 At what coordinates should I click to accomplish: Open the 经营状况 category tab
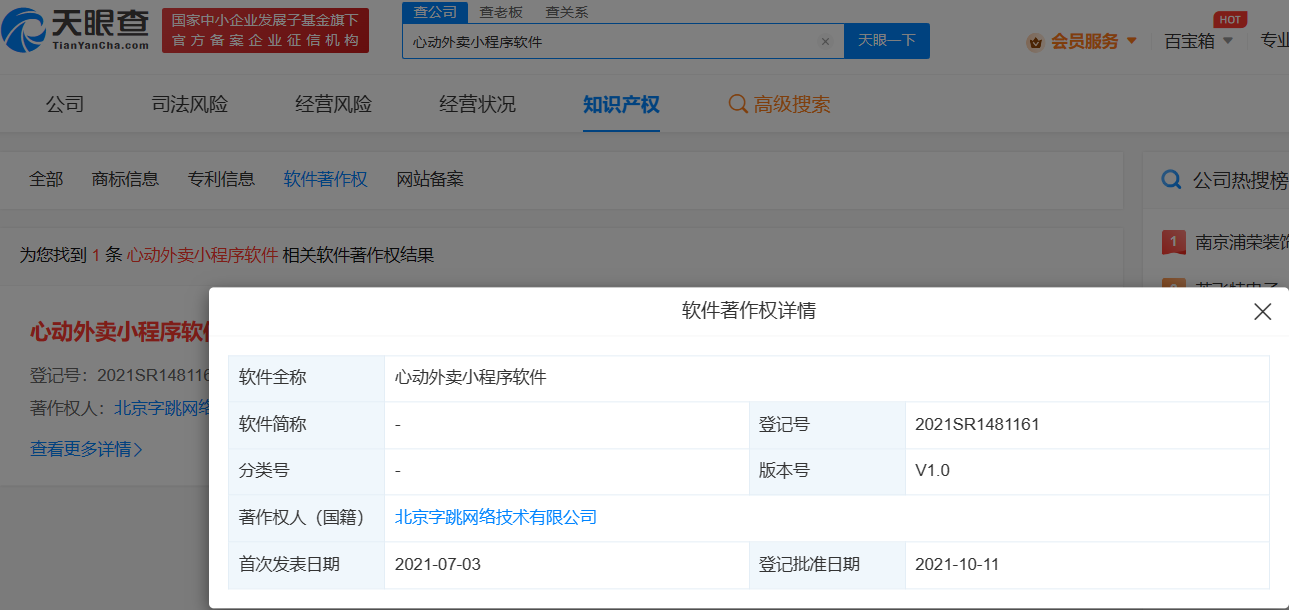[x=478, y=104]
